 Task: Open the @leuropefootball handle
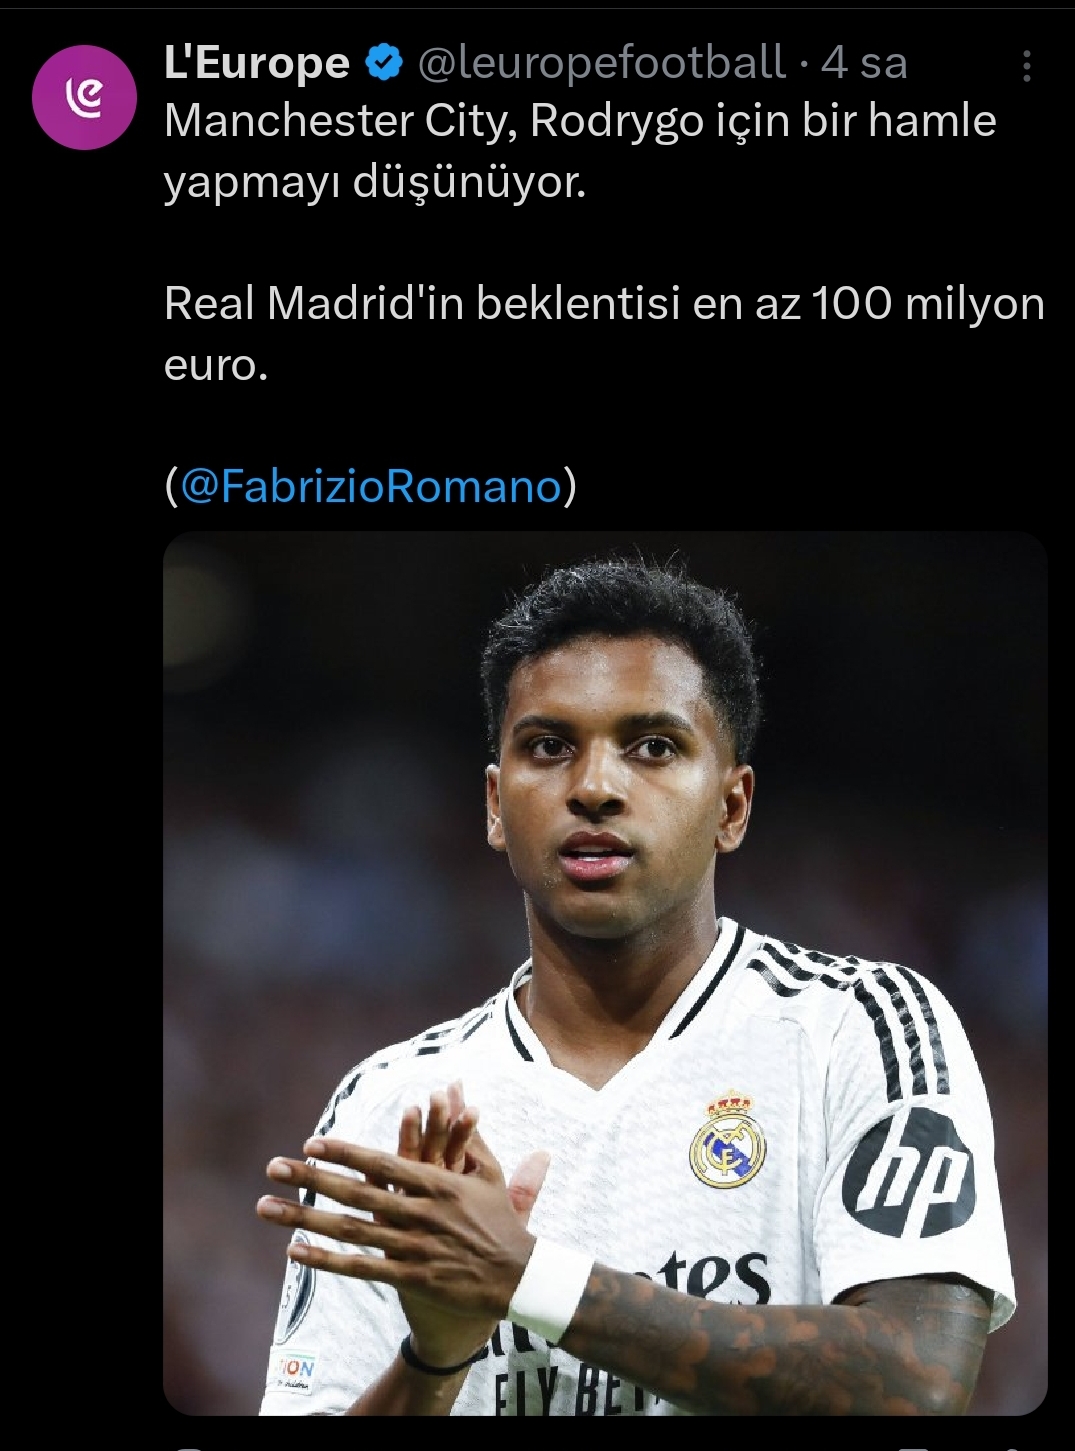coord(600,63)
